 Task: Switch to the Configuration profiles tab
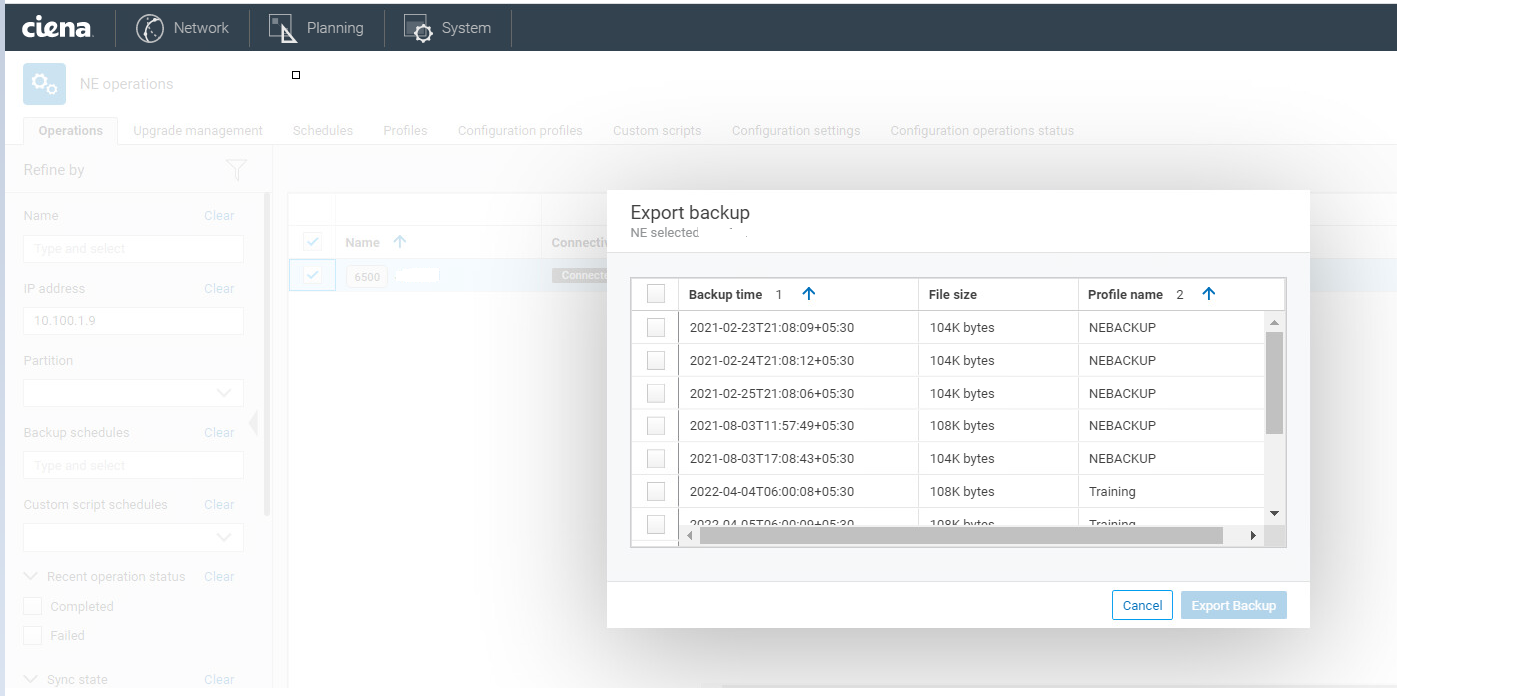(520, 131)
